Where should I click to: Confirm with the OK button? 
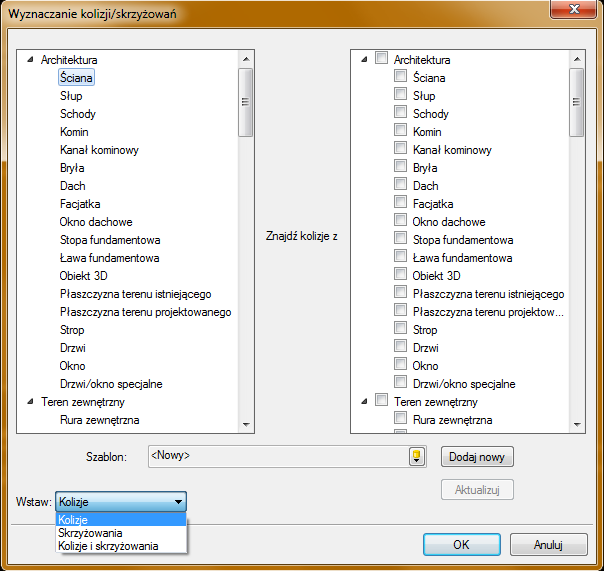click(x=462, y=544)
